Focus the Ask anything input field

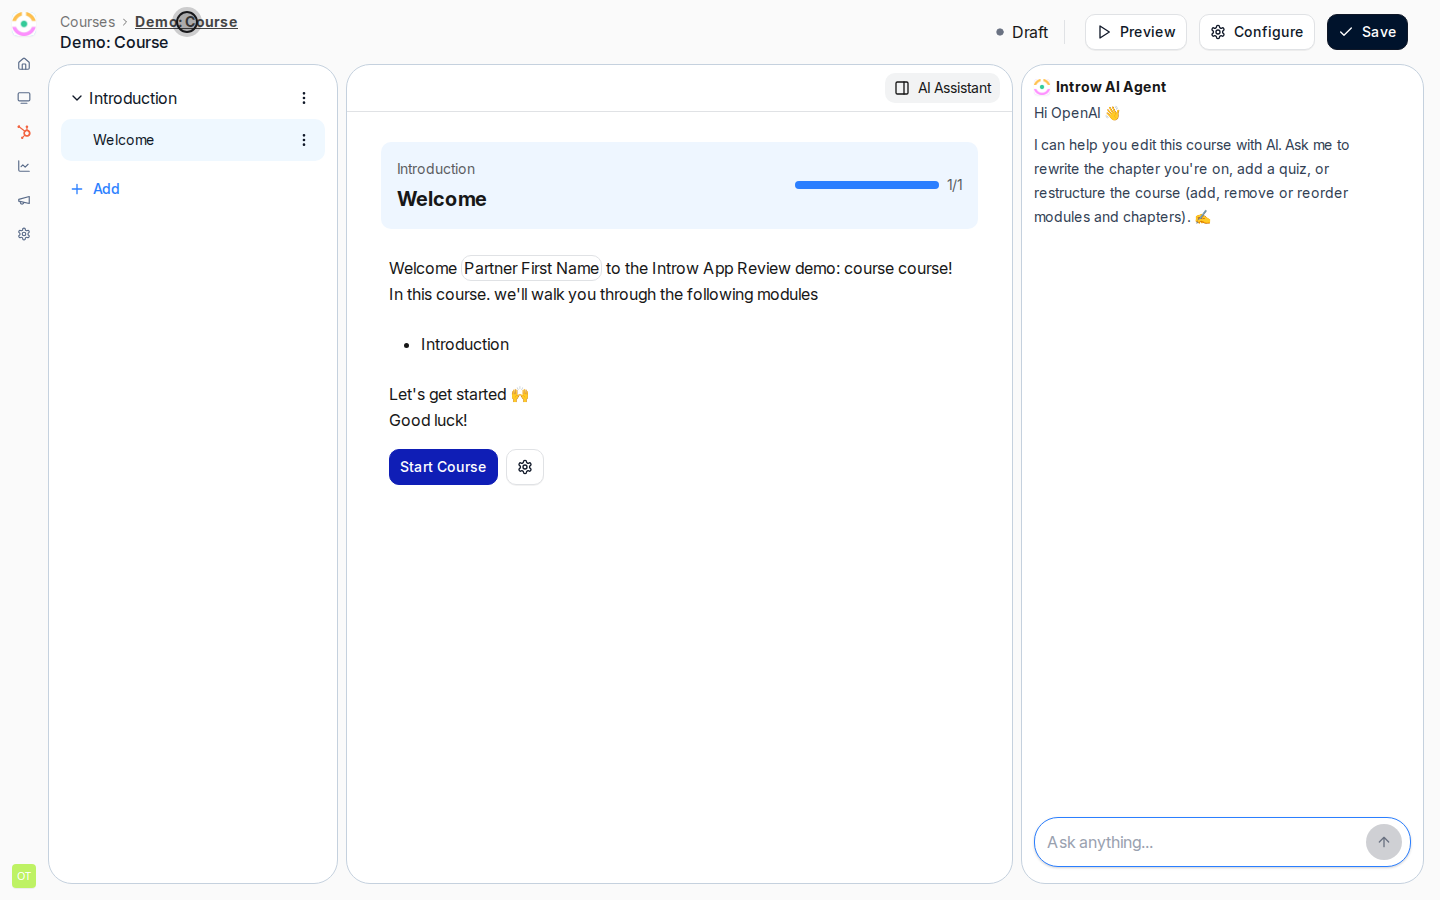(x=1200, y=842)
